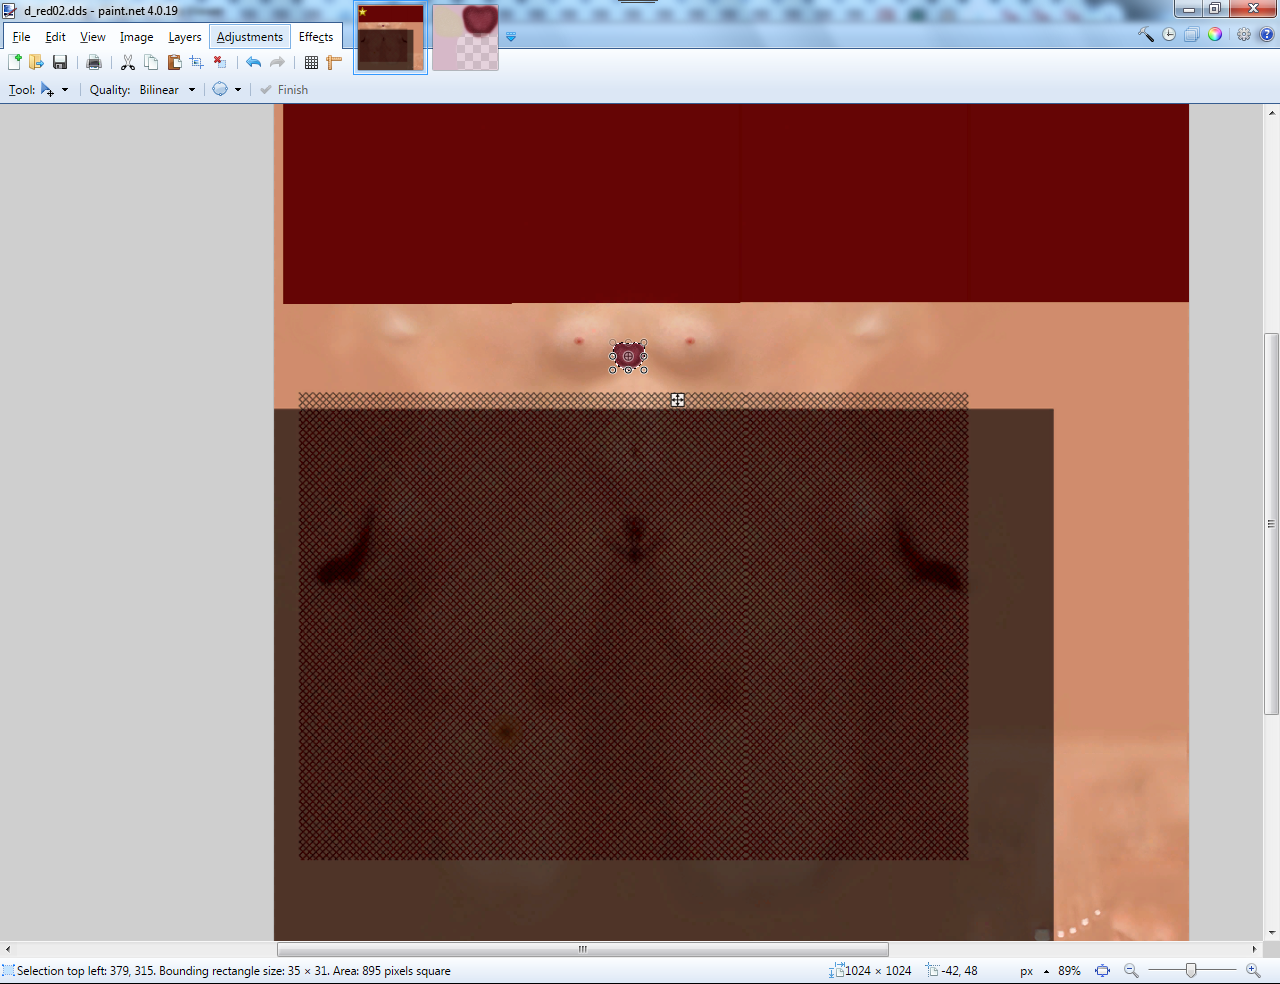The width and height of the screenshot is (1280, 984).
Task: Open the Edit menu
Action: [x=55, y=37]
